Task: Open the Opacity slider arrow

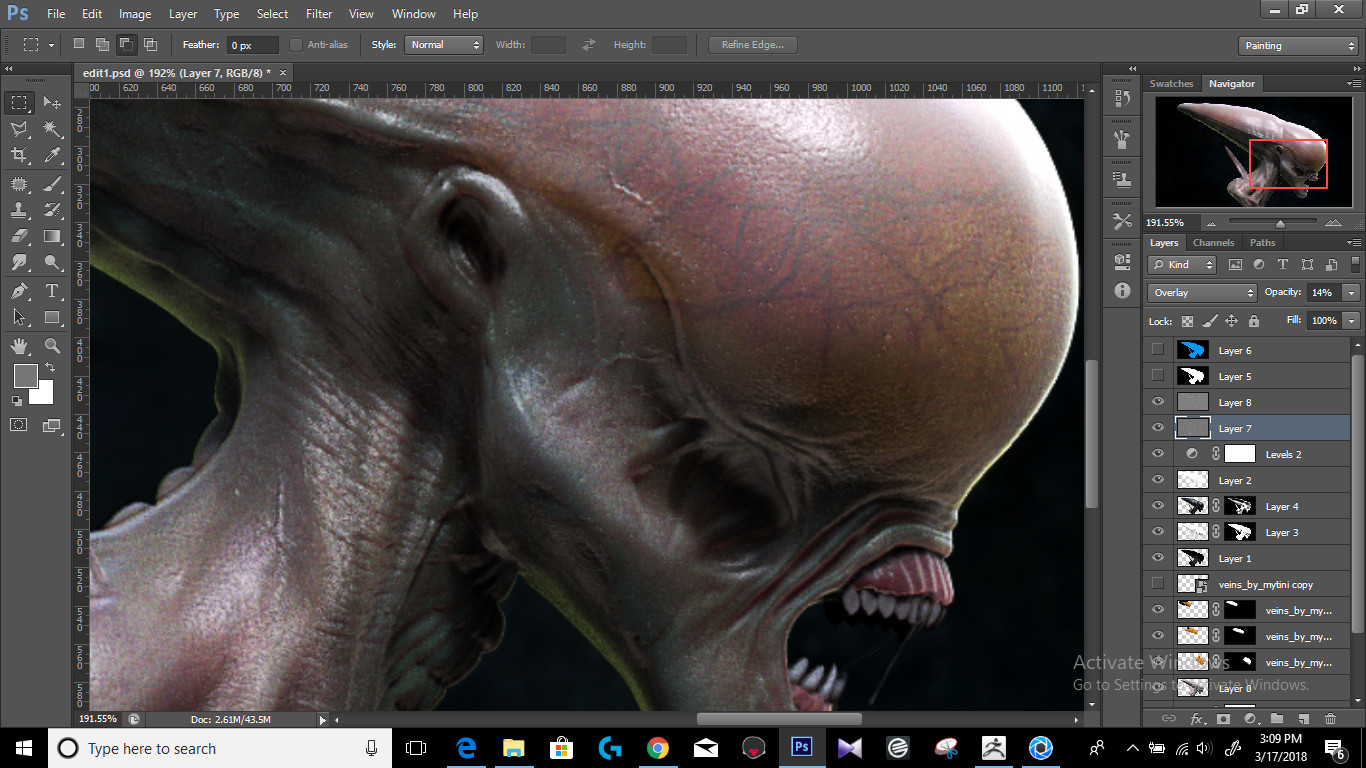Action: point(1352,293)
